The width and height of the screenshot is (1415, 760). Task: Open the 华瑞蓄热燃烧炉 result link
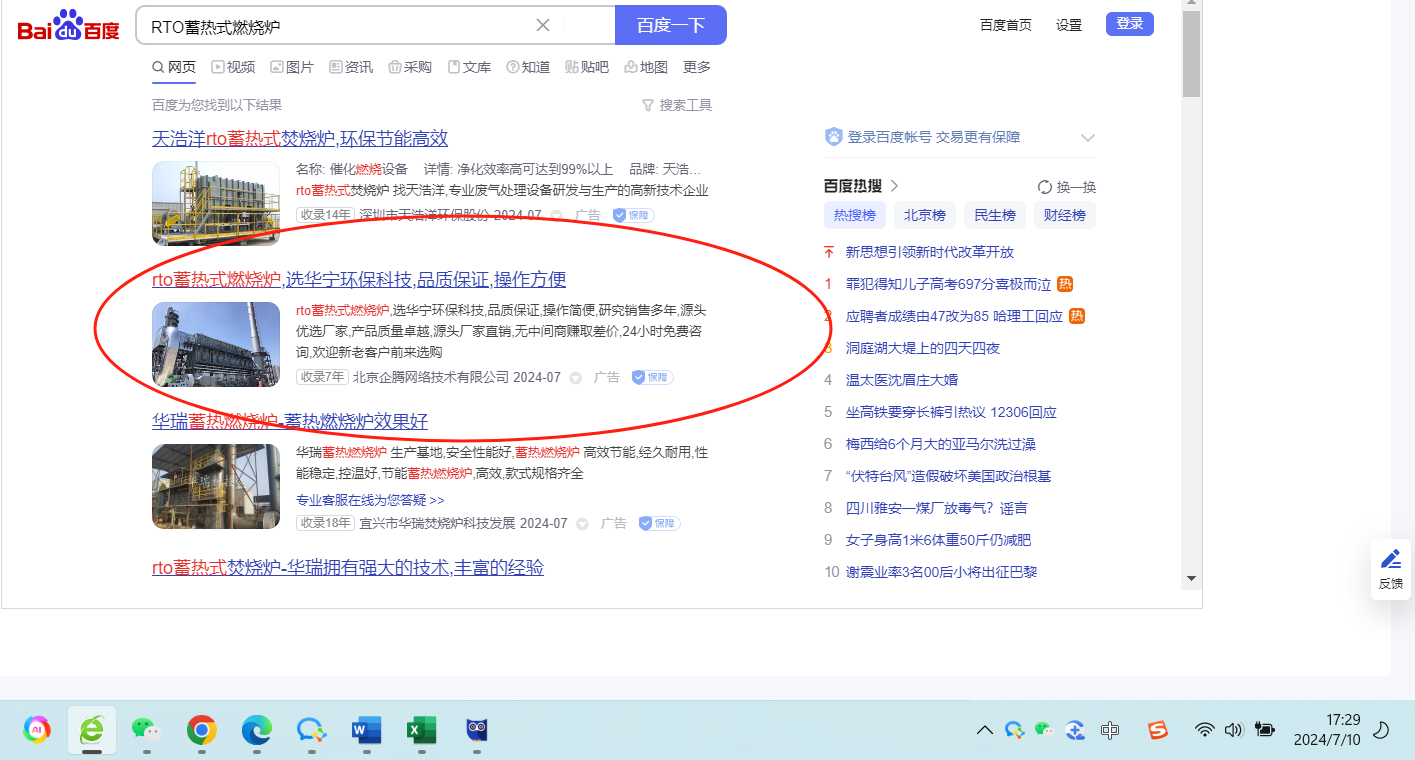(x=290, y=421)
